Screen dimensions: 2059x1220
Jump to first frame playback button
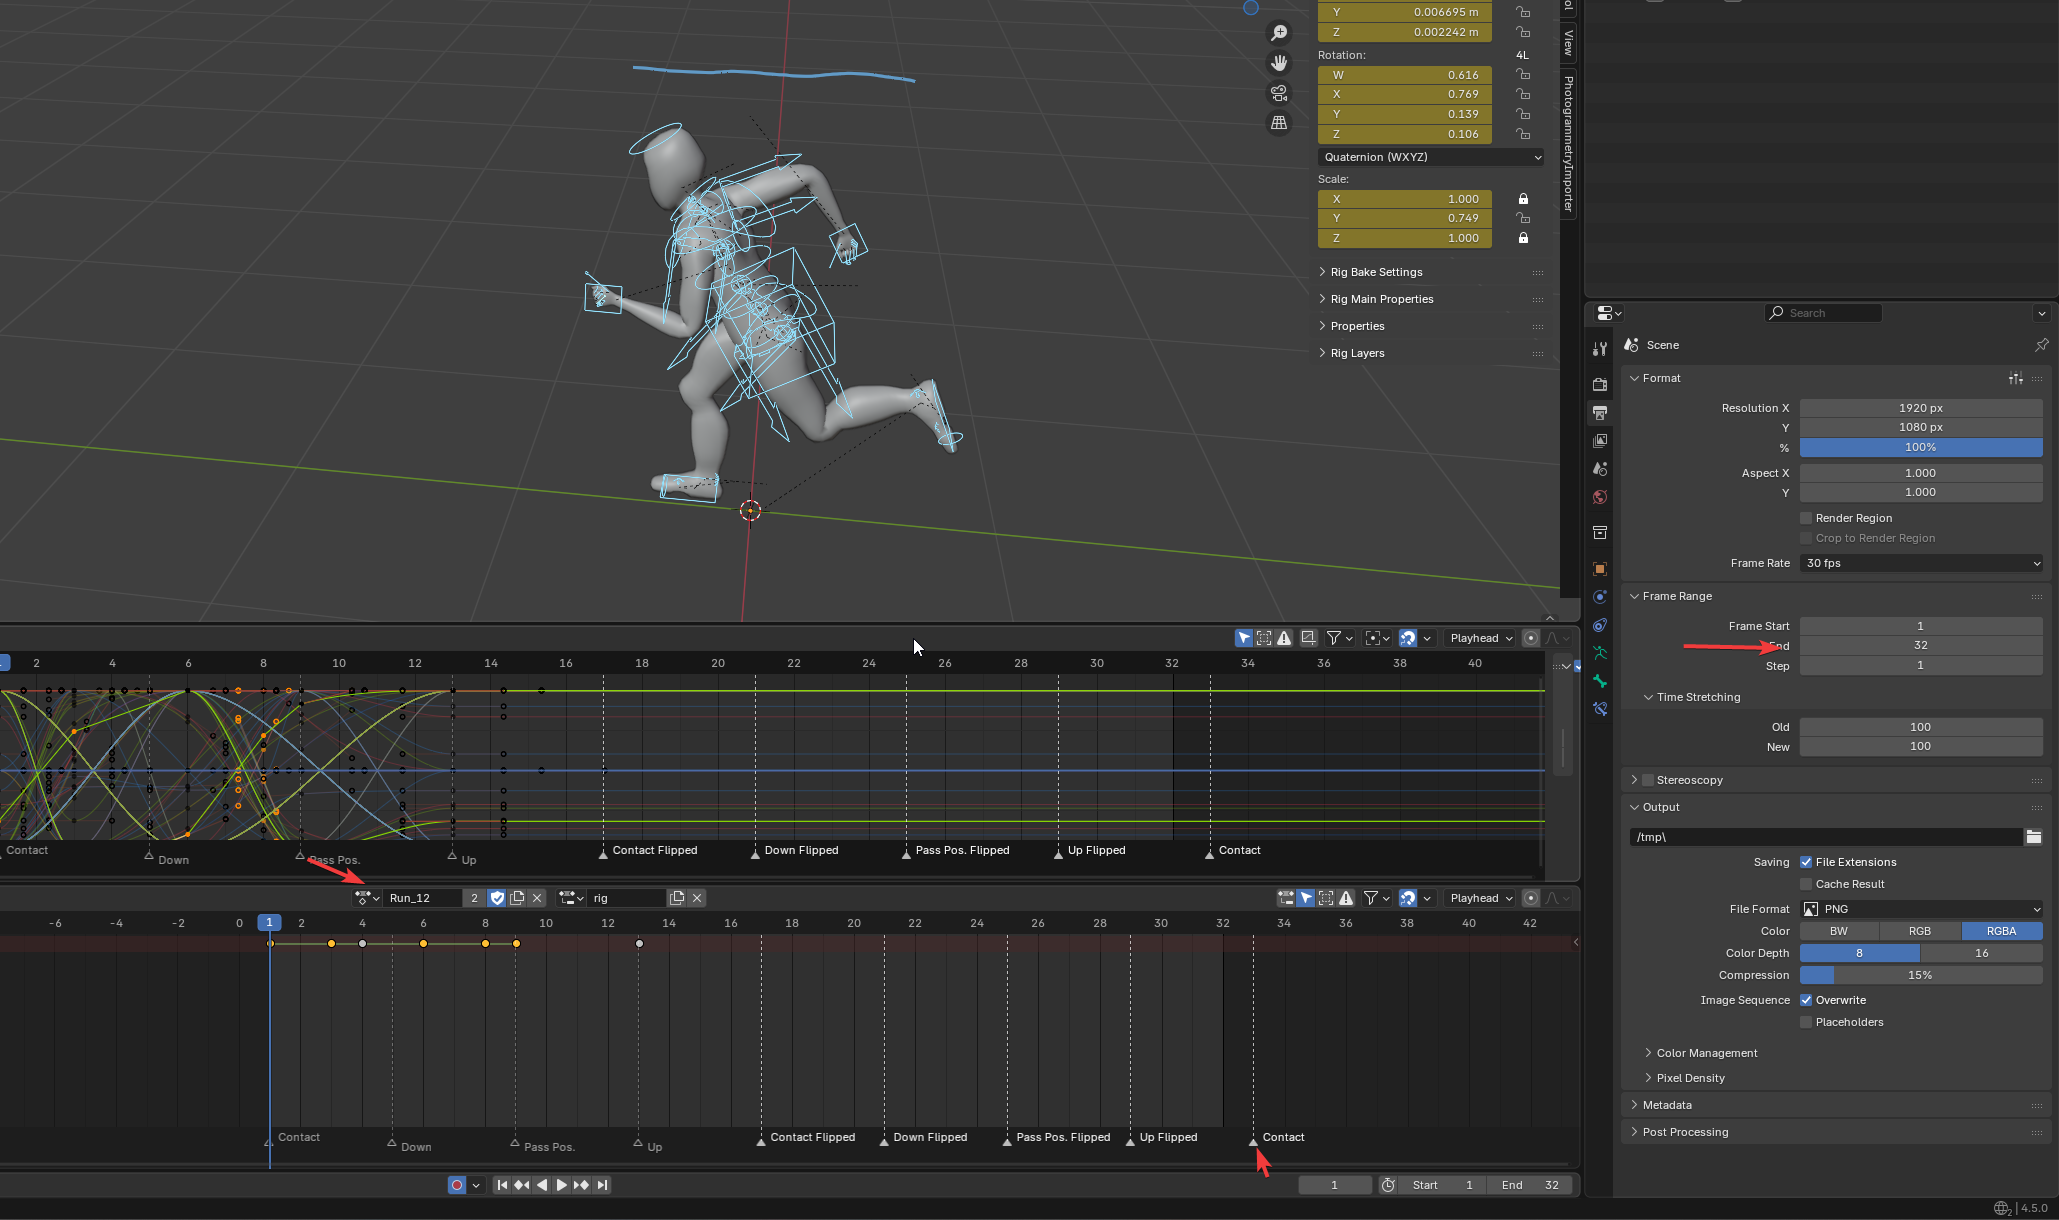tap(502, 1185)
